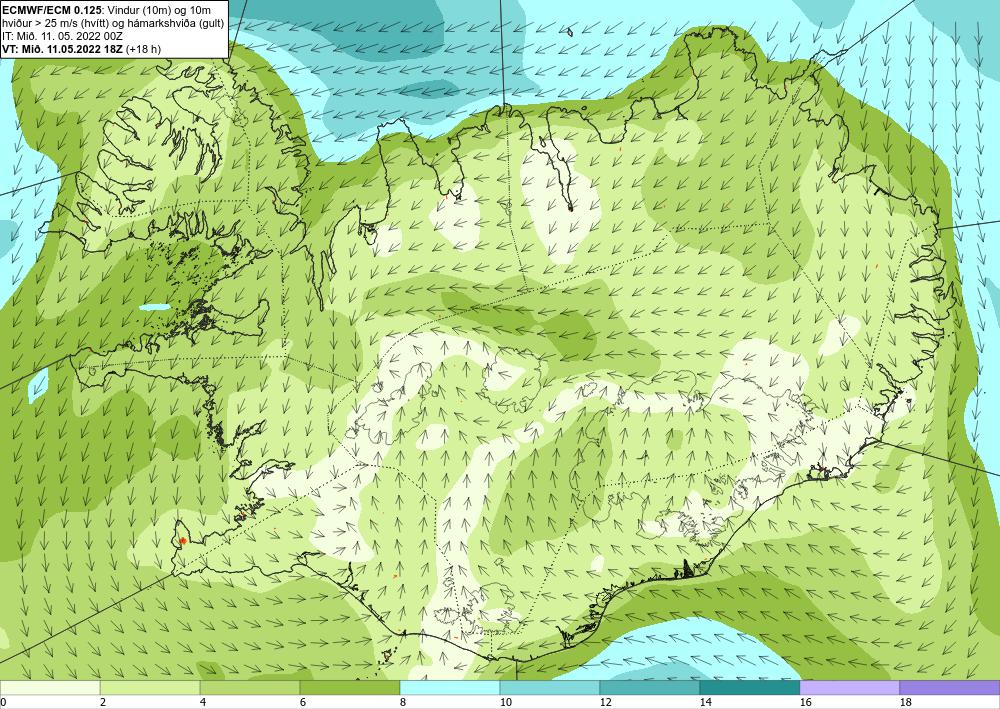
Task: Click the light green 2–4 m/s legend swatch
Action: pyautogui.click(x=150, y=687)
